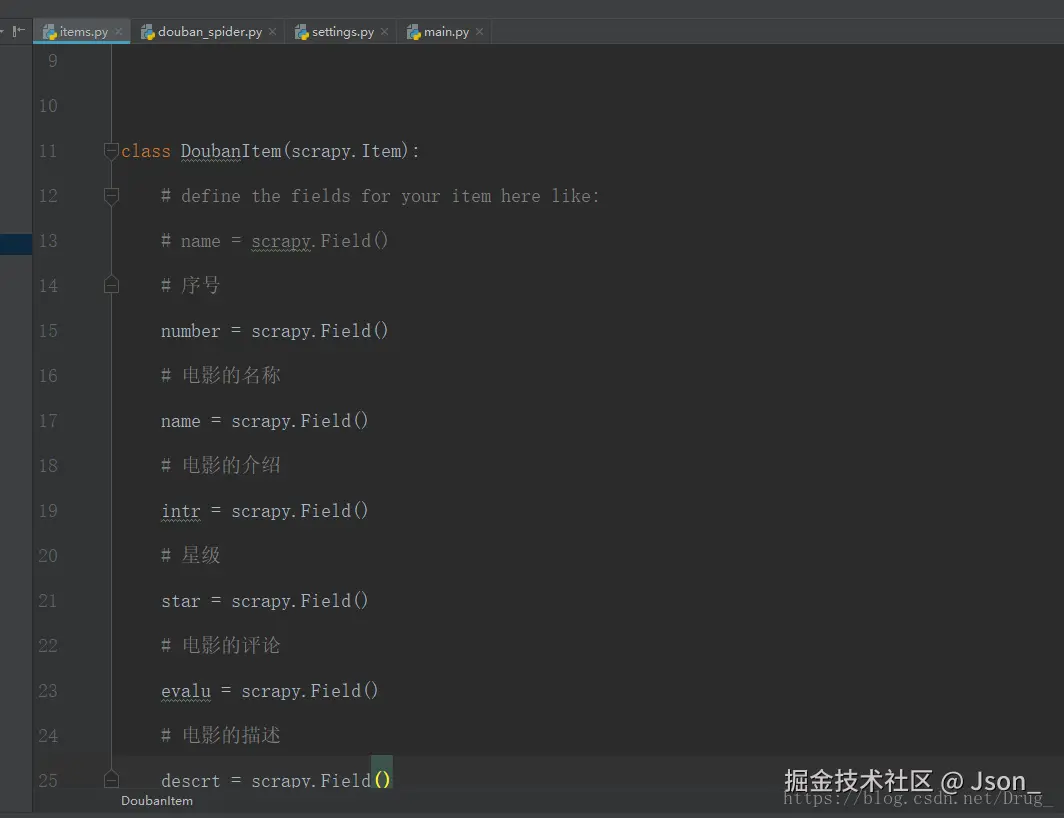Image resolution: width=1064 pixels, height=818 pixels.
Task: Click the 'intr' variable on line 19
Action: (180, 511)
